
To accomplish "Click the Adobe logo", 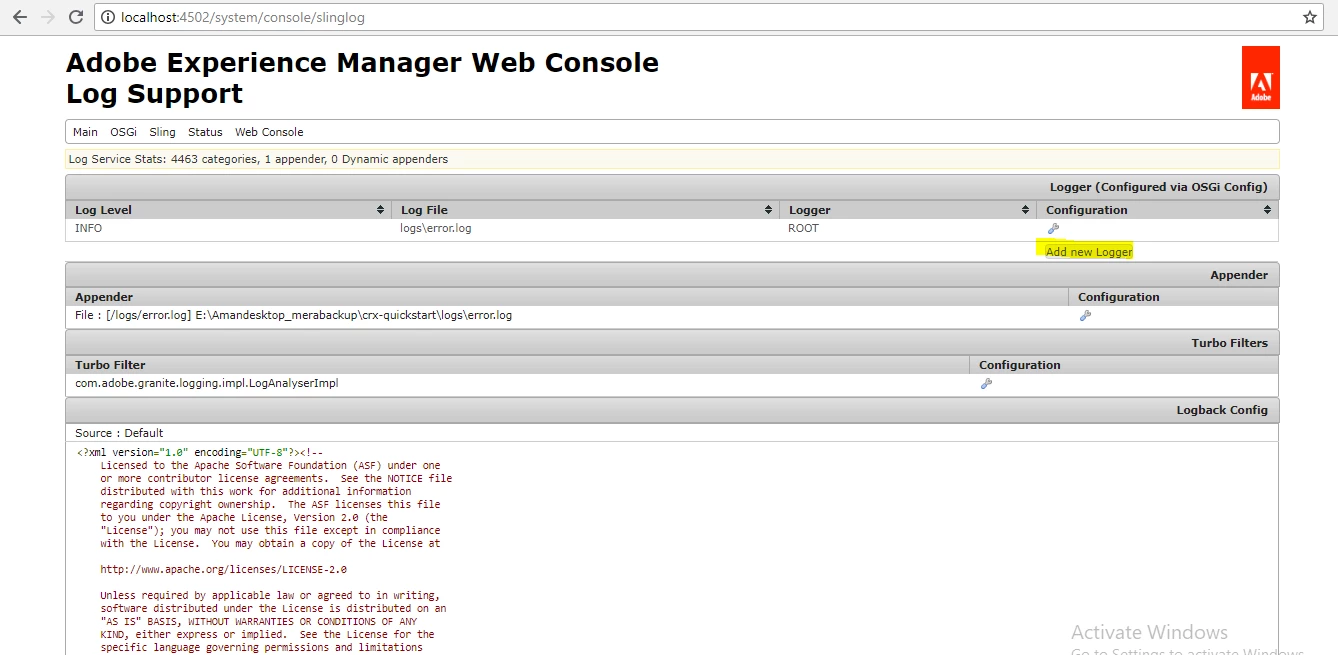I will [1260, 77].
